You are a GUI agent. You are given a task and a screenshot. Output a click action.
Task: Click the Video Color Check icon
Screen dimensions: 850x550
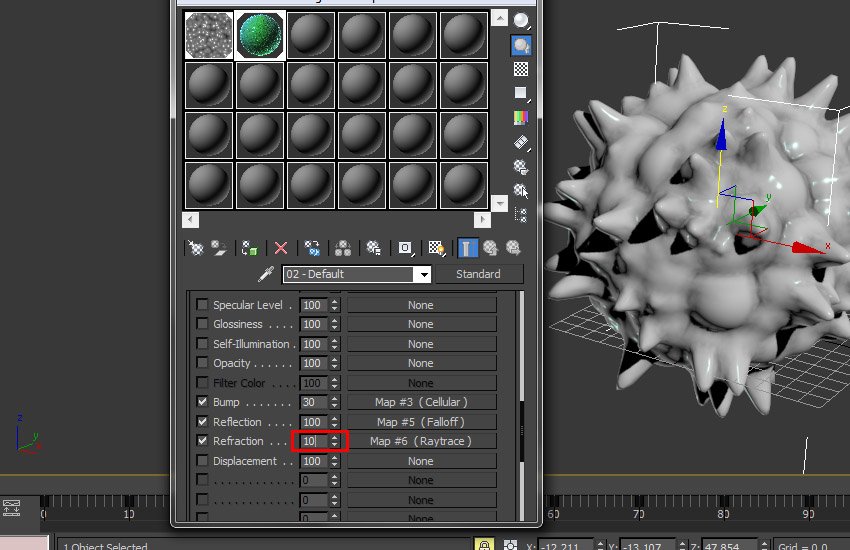click(521, 117)
